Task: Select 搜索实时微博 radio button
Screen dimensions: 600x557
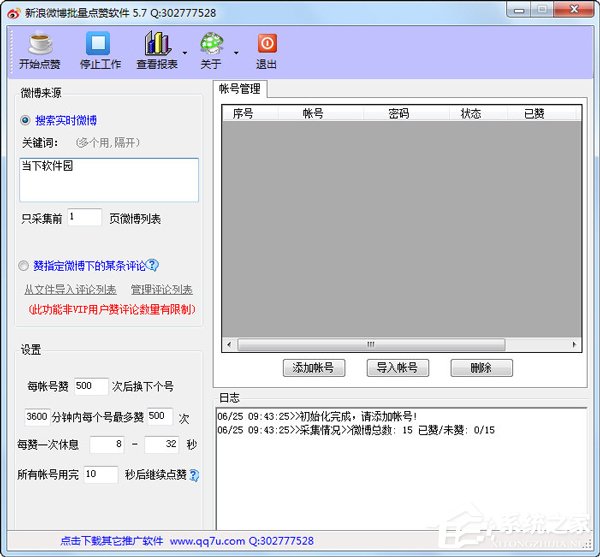Action: 25,121
